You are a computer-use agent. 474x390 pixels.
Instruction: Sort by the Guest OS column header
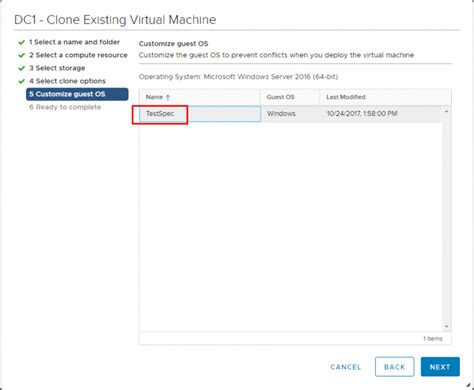[x=290, y=97]
